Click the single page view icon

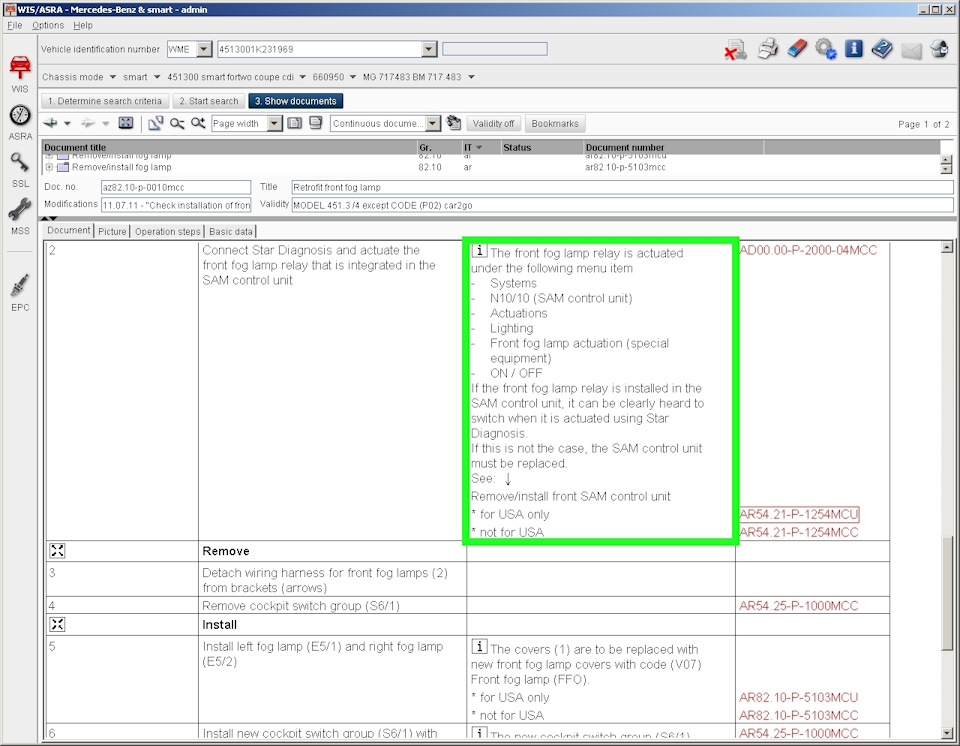click(294, 123)
